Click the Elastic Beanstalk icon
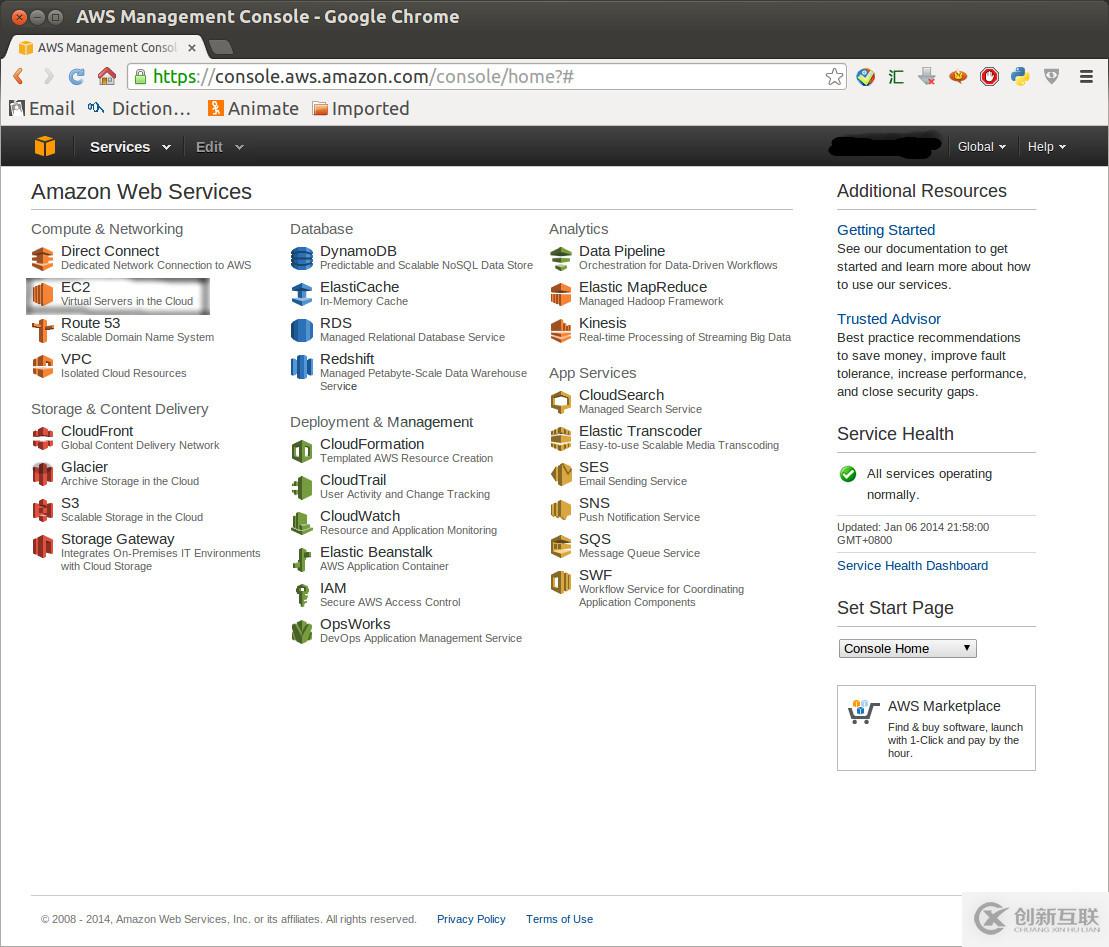 (x=302, y=559)
